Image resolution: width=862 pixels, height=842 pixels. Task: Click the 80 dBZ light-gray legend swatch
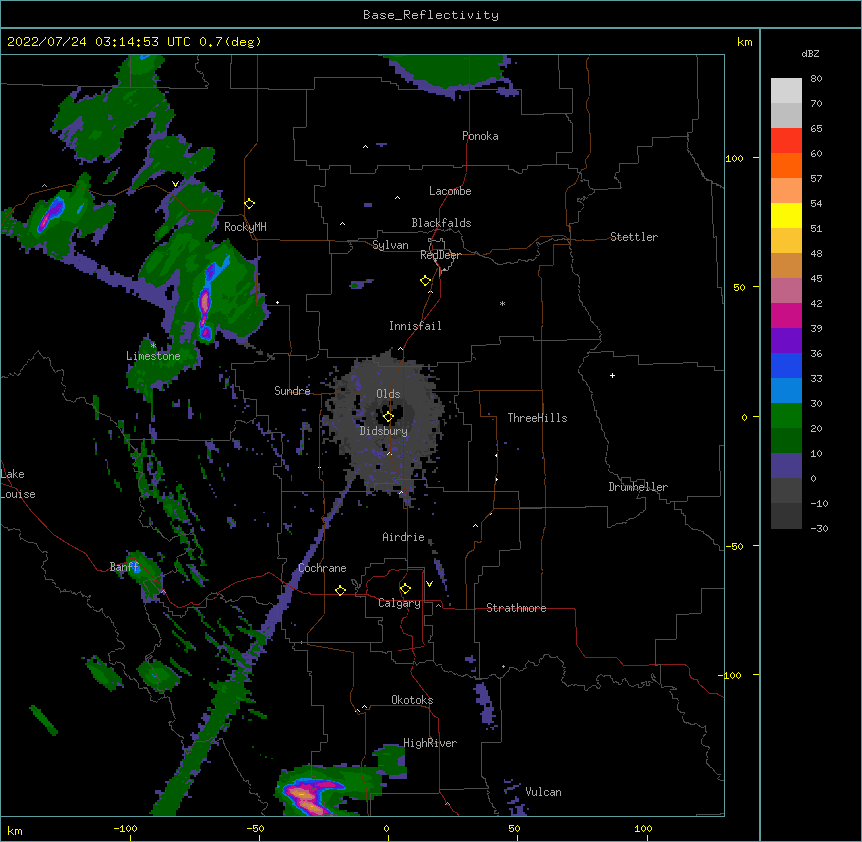coord(786,91)
